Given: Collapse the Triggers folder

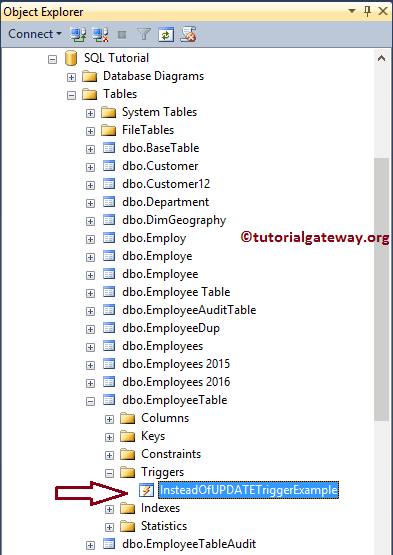Looking at the screenshot, I should pos(110,473).
